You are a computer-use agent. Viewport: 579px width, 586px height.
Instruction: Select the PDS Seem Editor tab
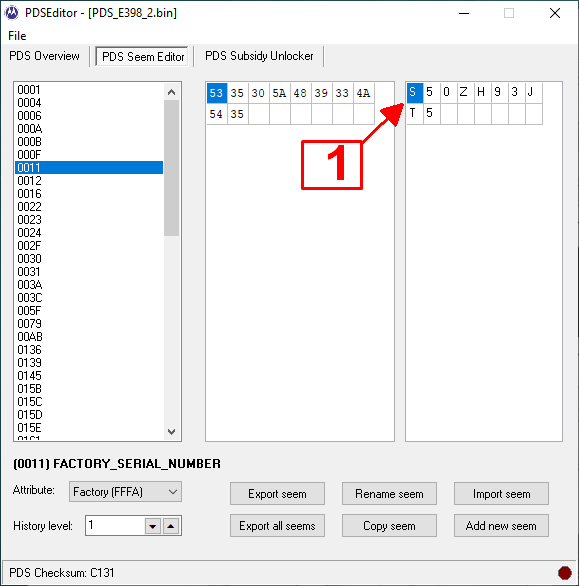(x=143, y=56)
